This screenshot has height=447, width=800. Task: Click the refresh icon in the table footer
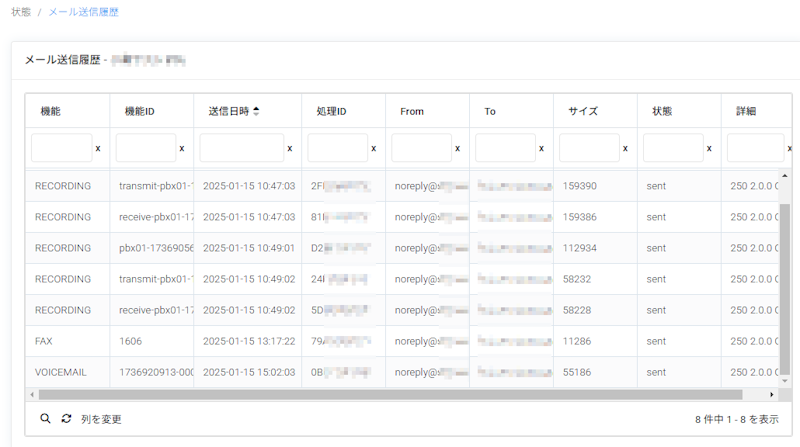[x=66, y=419]
